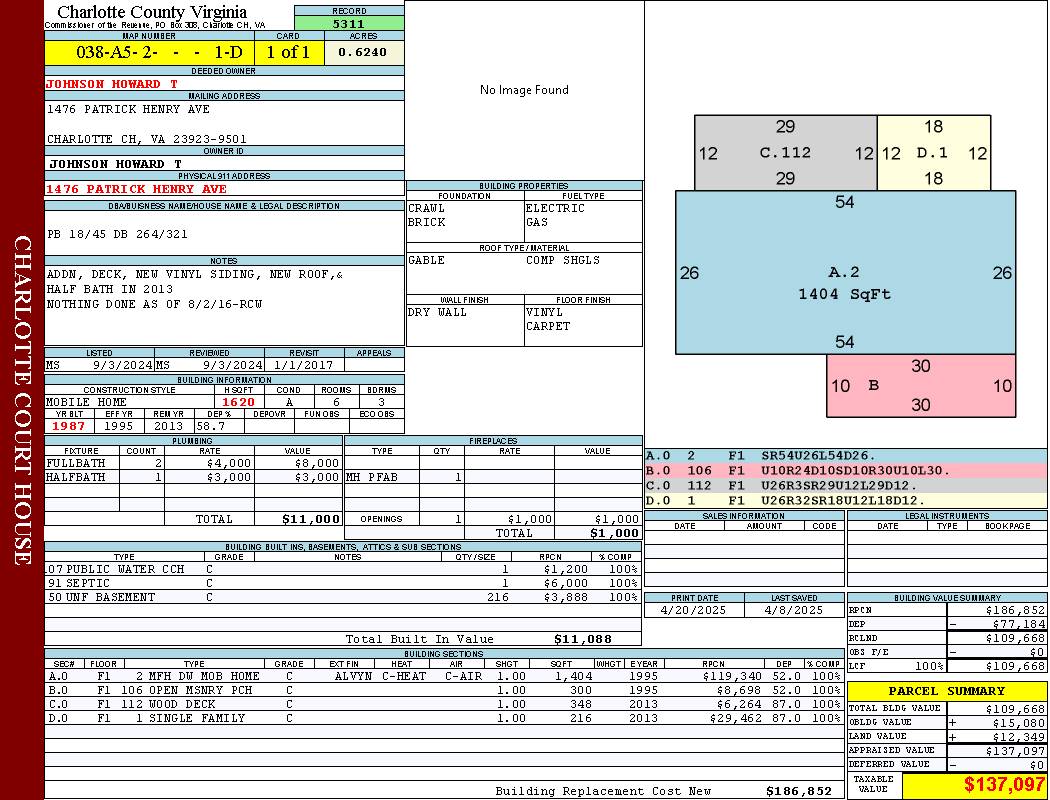Click the print date 4/20/2025
The height and width of the screenshot is (800, 1050).
click(x=693, y=611)
